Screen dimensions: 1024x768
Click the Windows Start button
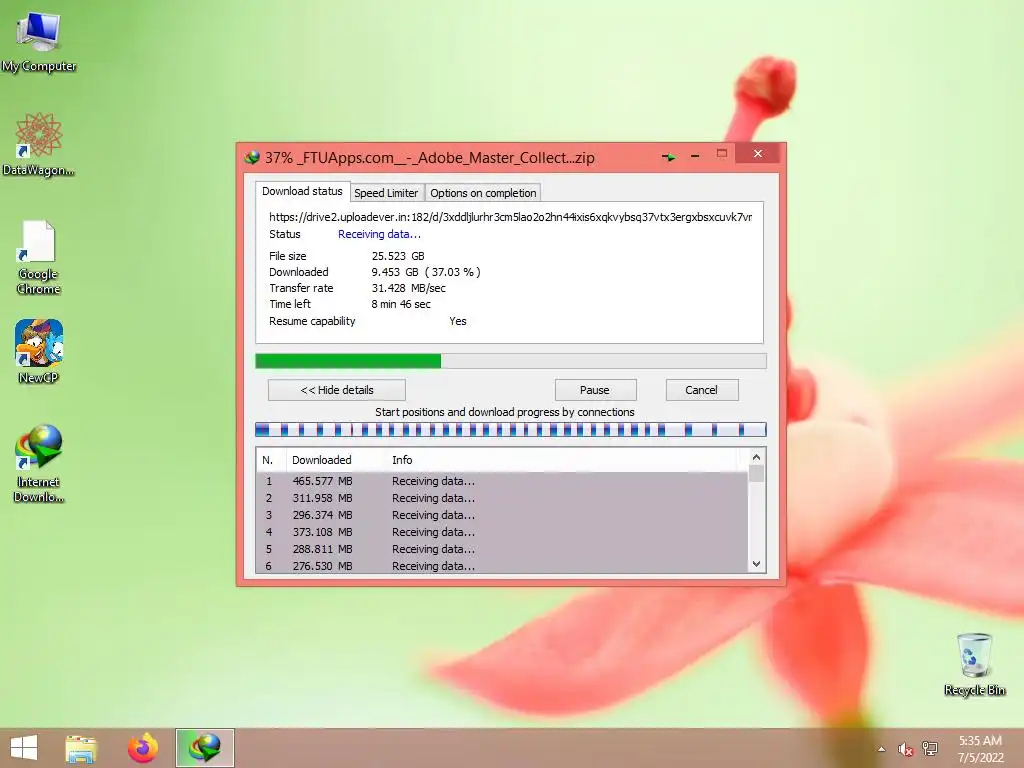(x=24, y=748)
